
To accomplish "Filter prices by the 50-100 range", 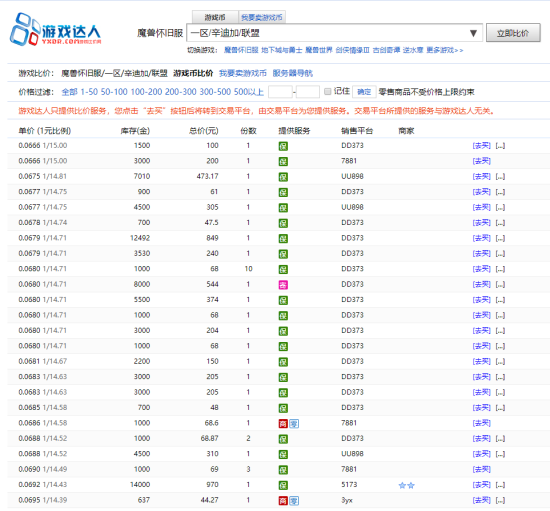I will pos(114,92).
